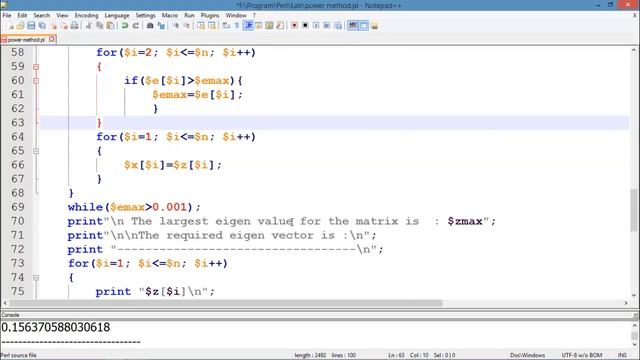The height and width of the screenshot is (360, 640).
Task: Open the Plugins menu
Action: [210, 16]
